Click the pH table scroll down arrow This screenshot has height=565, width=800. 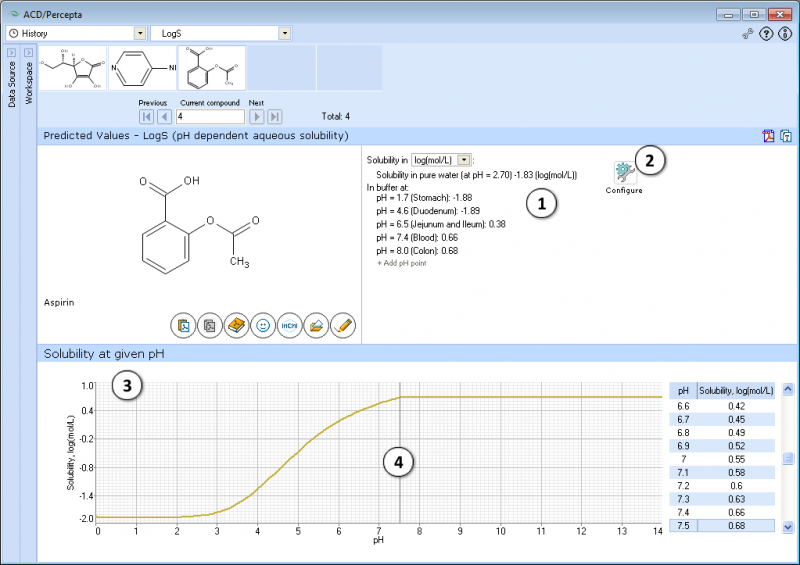click(x=788, y=527)
